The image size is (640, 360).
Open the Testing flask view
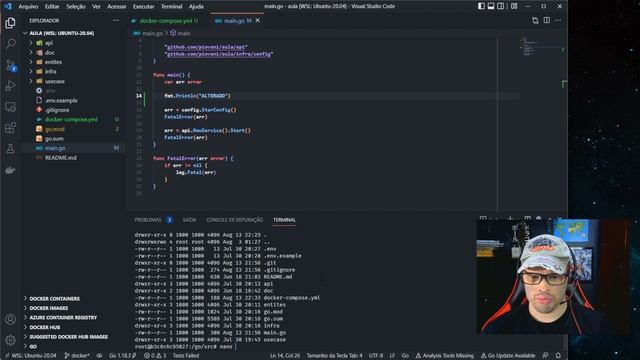[10, 149]
